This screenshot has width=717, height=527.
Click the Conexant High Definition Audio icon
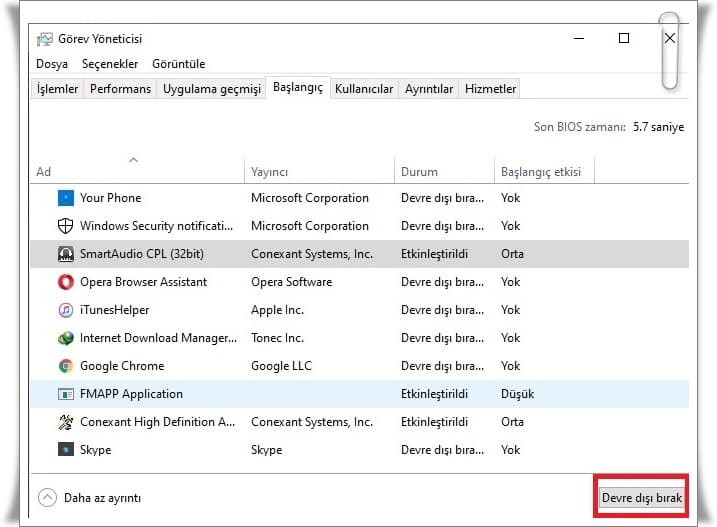[66, 422]
